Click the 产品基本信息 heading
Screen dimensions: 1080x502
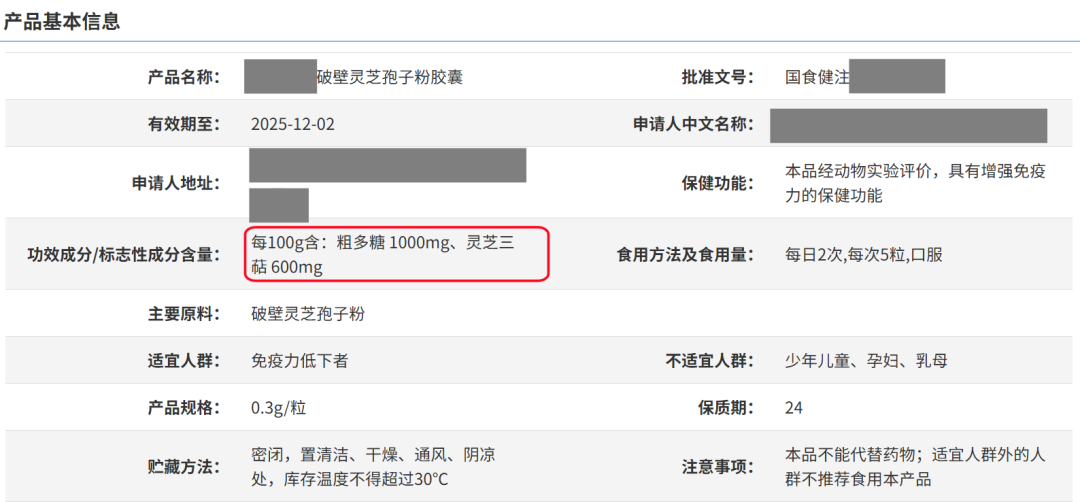(x=62, y=21)
